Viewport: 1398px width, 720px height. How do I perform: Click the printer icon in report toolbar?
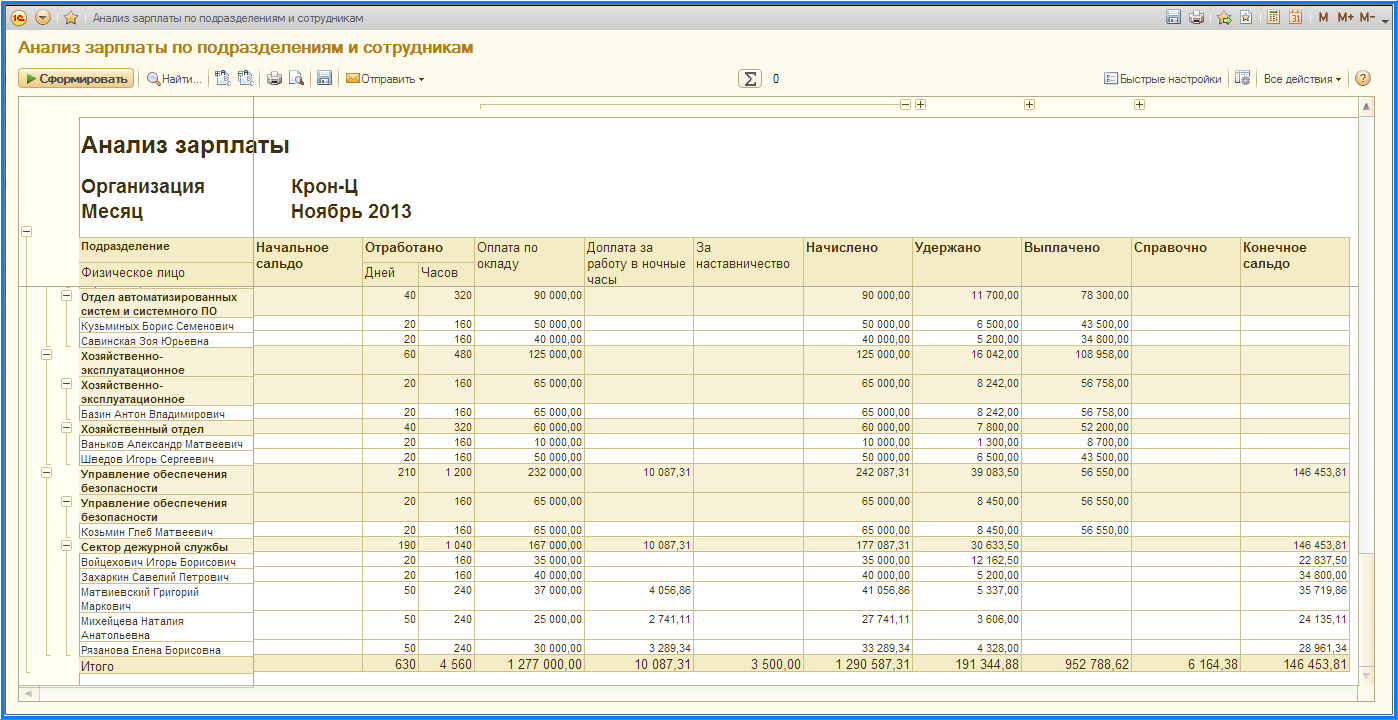pos(273,79)
